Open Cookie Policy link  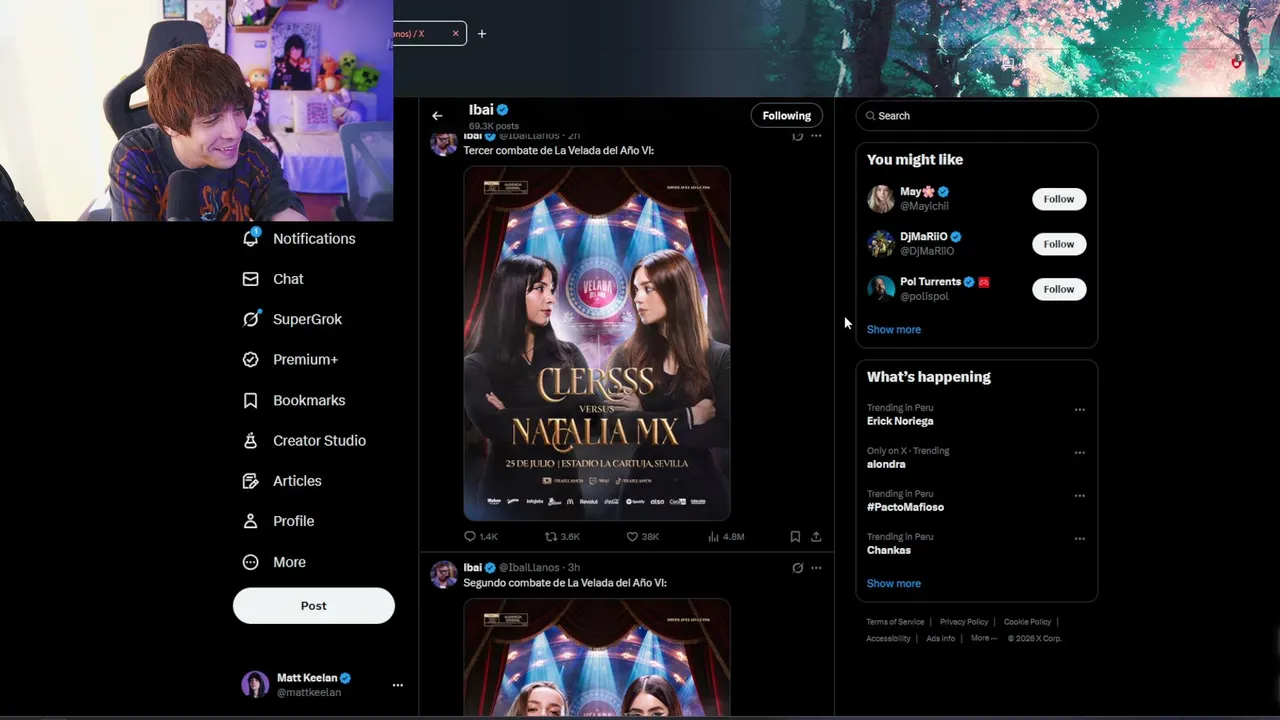click(x=1027, y=622)
